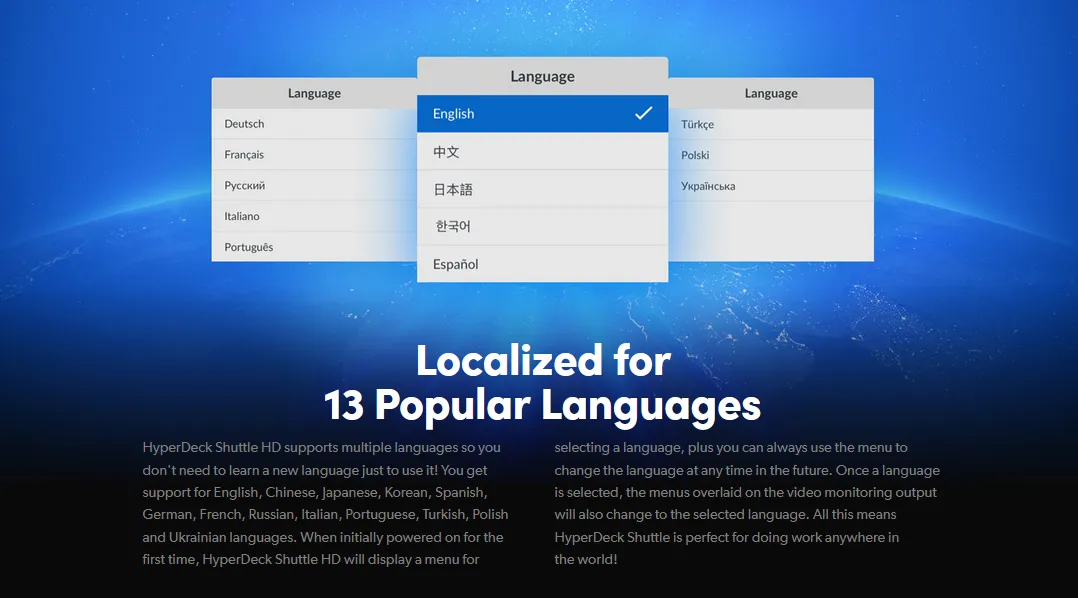Click the left panel Language header above Deutsch
The height and width of the screenshot is (598, 1078).
(x=314, y=93)
